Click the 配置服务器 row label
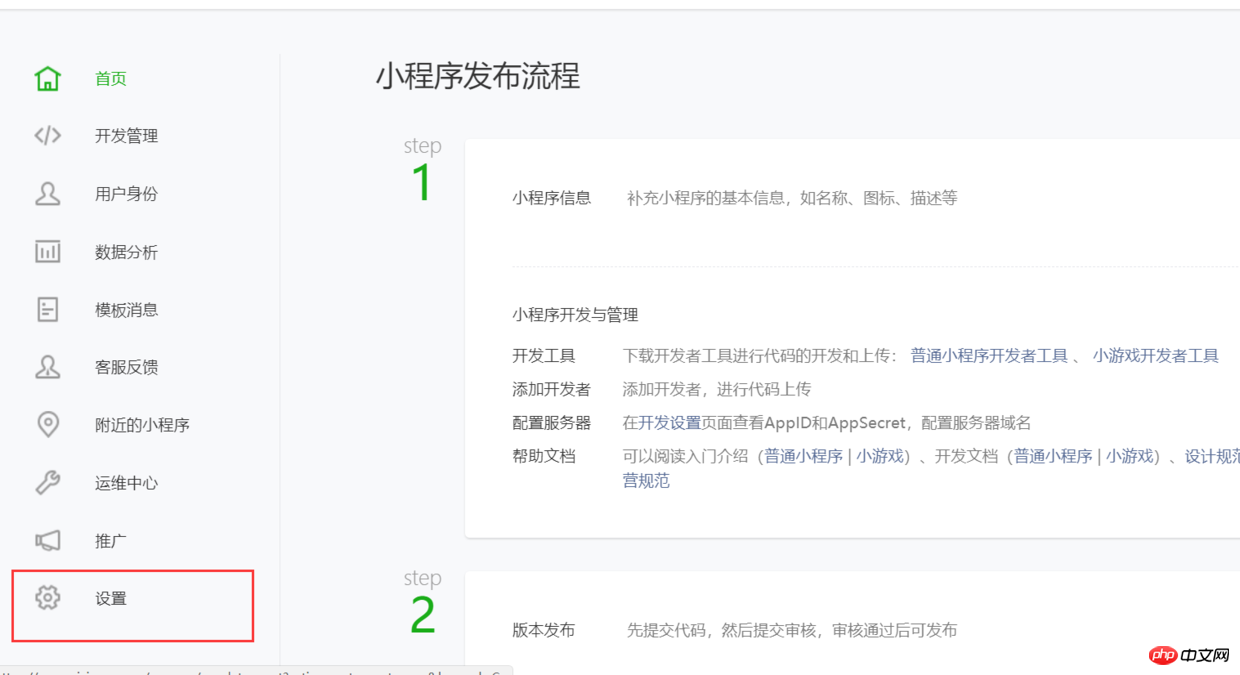 [x=552, y=423]
